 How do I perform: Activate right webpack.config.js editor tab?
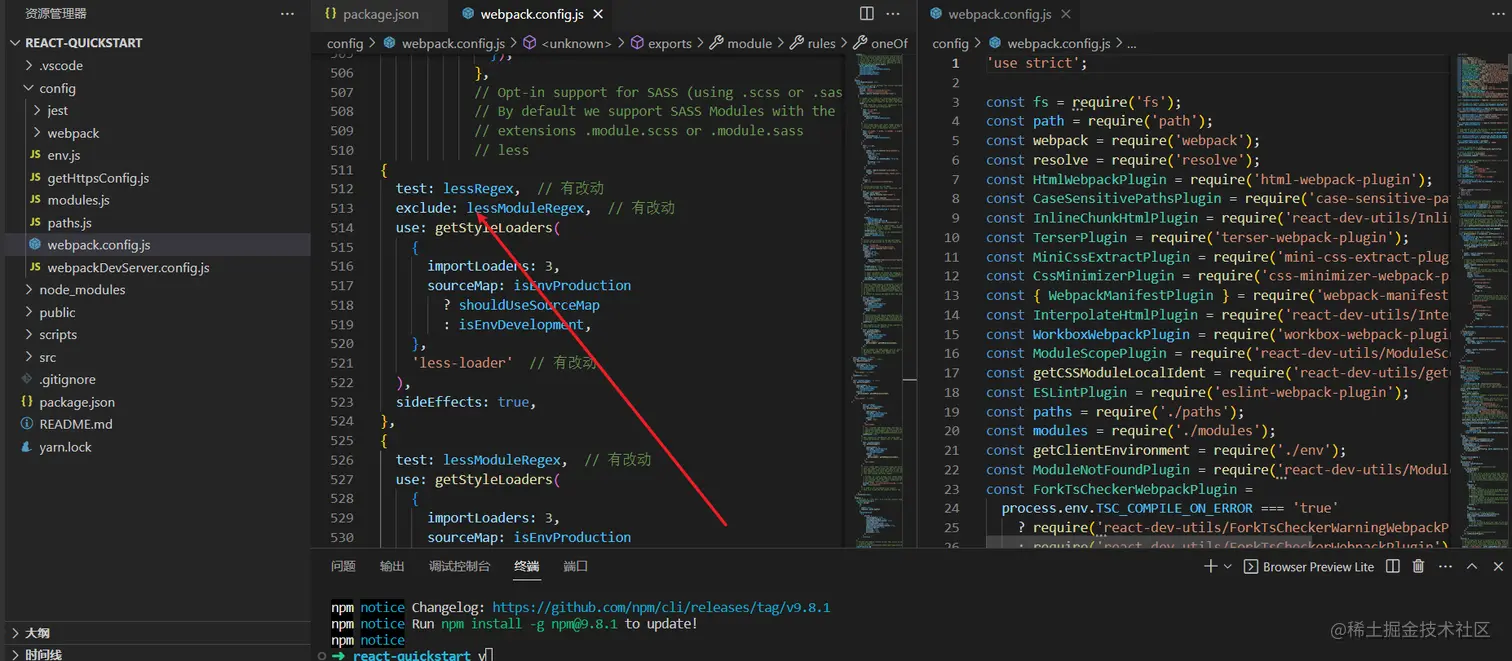coord(999,15)
